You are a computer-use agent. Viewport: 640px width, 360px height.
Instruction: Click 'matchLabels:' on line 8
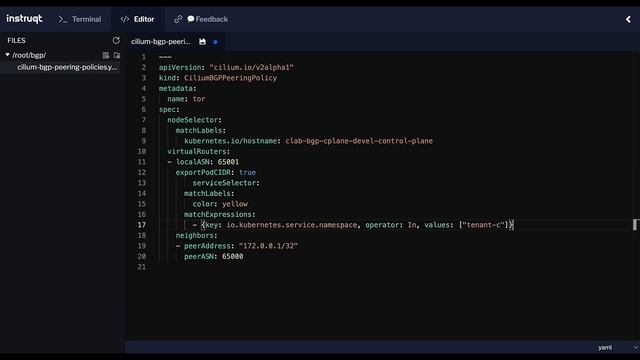(200, 131)
